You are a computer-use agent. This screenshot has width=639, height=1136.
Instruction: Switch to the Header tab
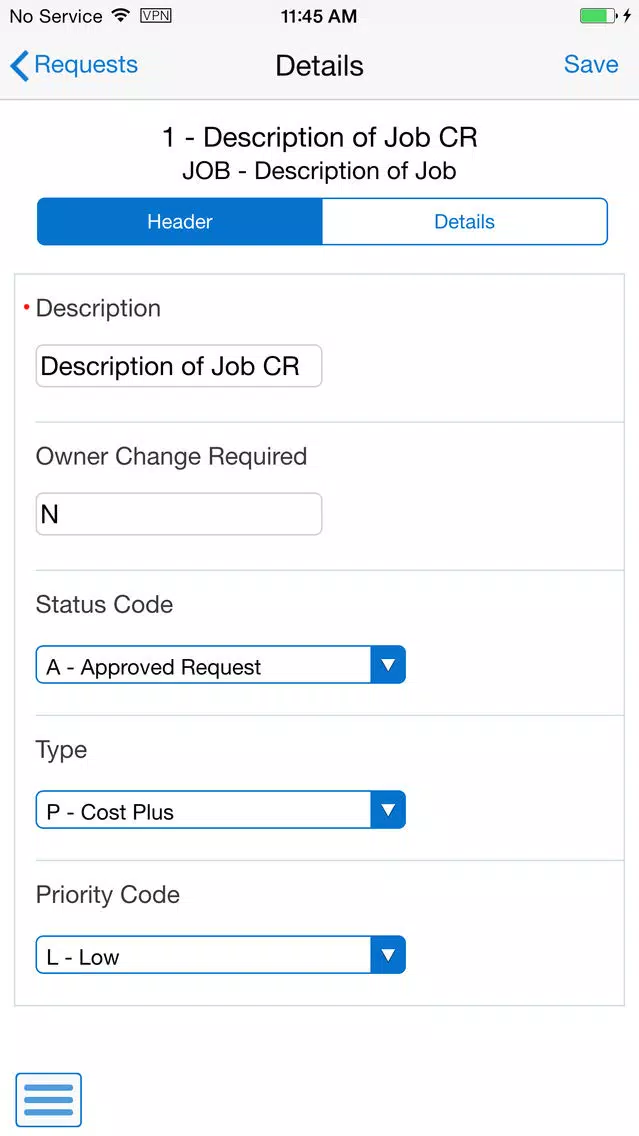tap(180, 222)
